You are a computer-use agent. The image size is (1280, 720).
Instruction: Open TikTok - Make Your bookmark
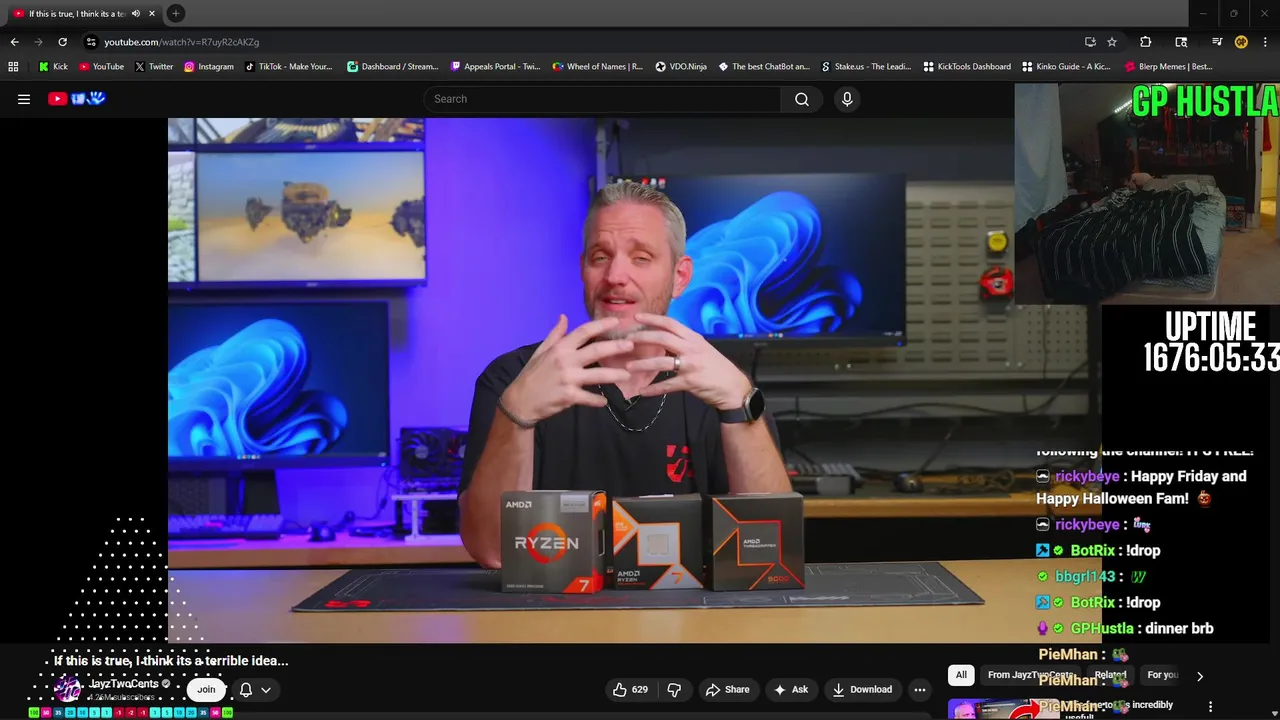(x=288, y=67)
